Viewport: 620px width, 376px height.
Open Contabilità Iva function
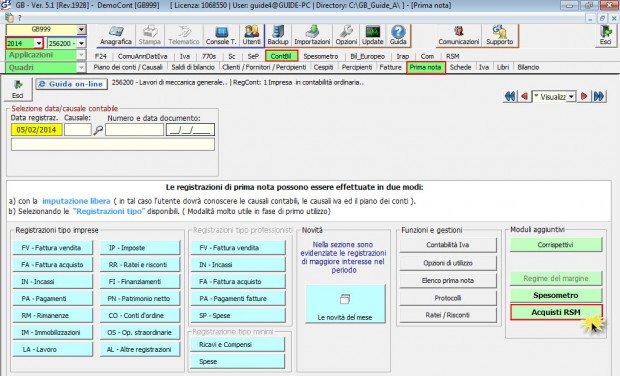coord(448,245)
